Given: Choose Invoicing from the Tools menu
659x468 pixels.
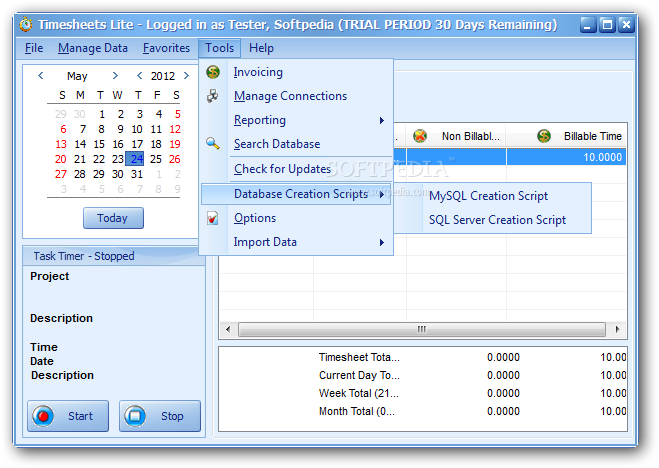Looking at the screenshot, I should (x=297, y=72).
